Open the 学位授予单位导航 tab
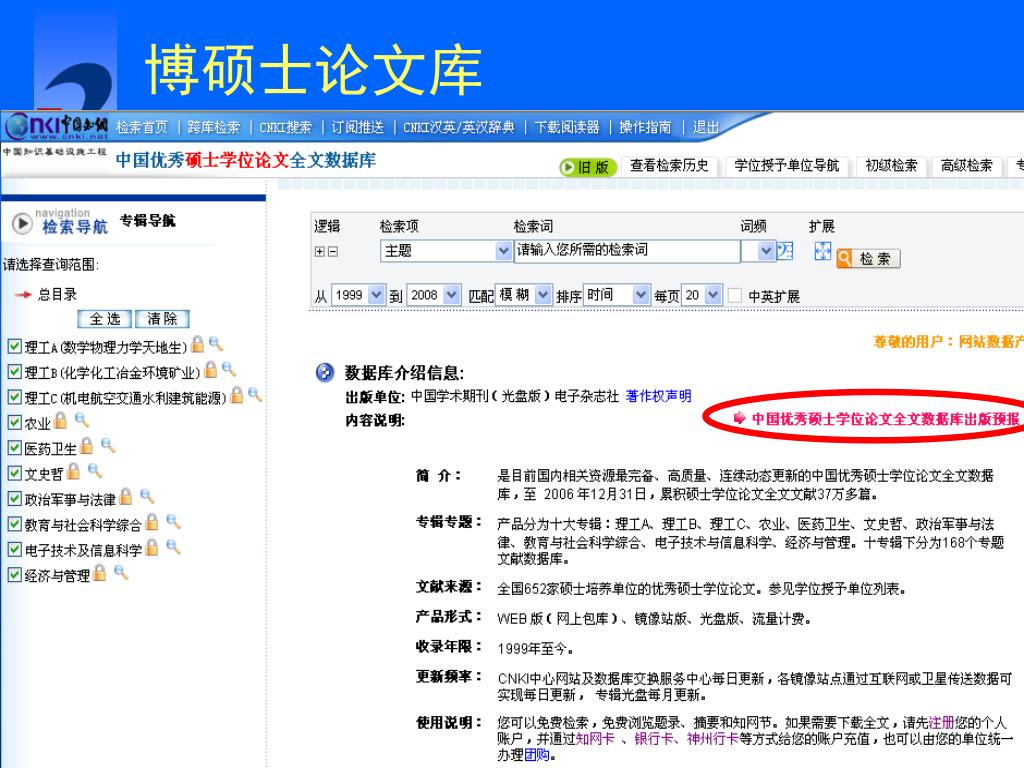 pos(787,166)
